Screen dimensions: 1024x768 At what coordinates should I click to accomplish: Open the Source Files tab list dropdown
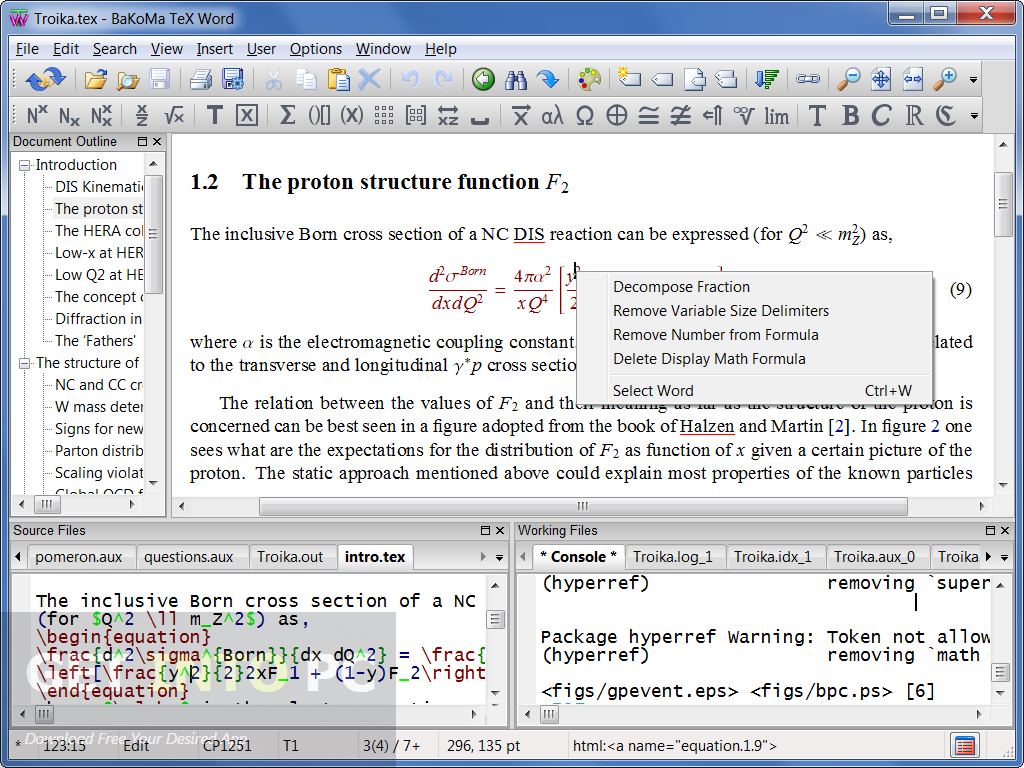500,557
